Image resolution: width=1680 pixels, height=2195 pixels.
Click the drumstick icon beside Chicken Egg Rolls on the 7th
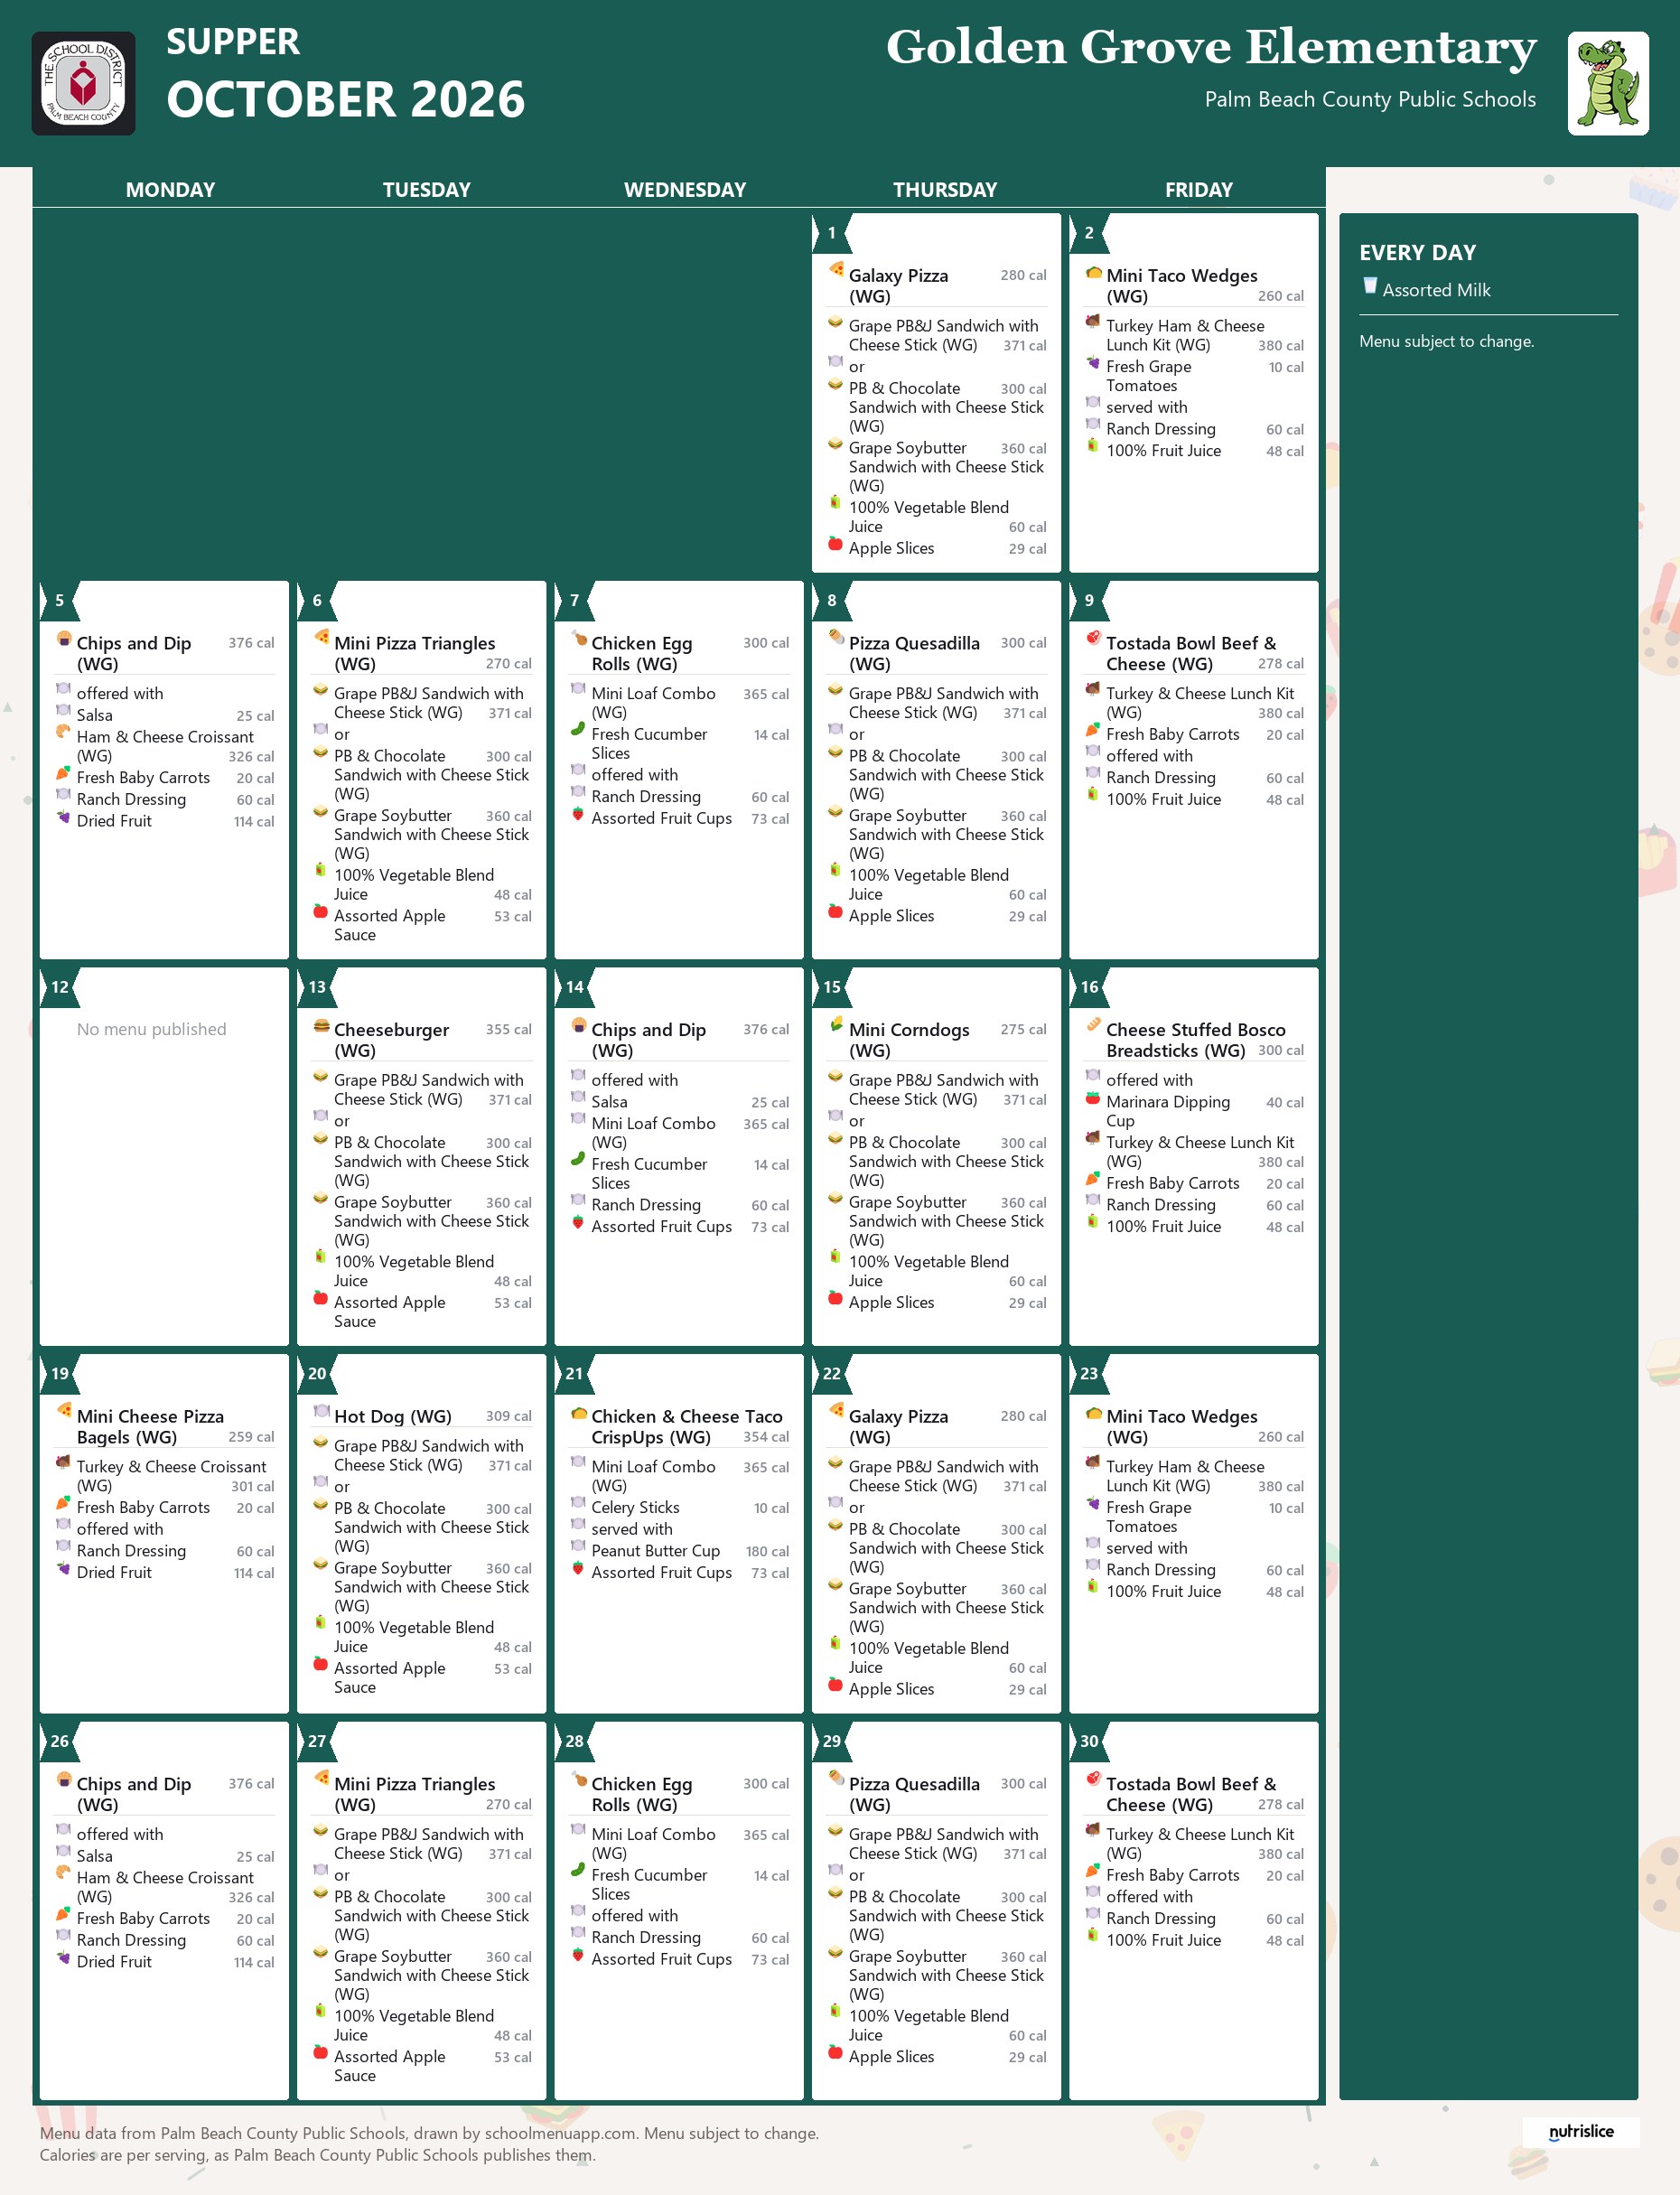click(578, 637)
